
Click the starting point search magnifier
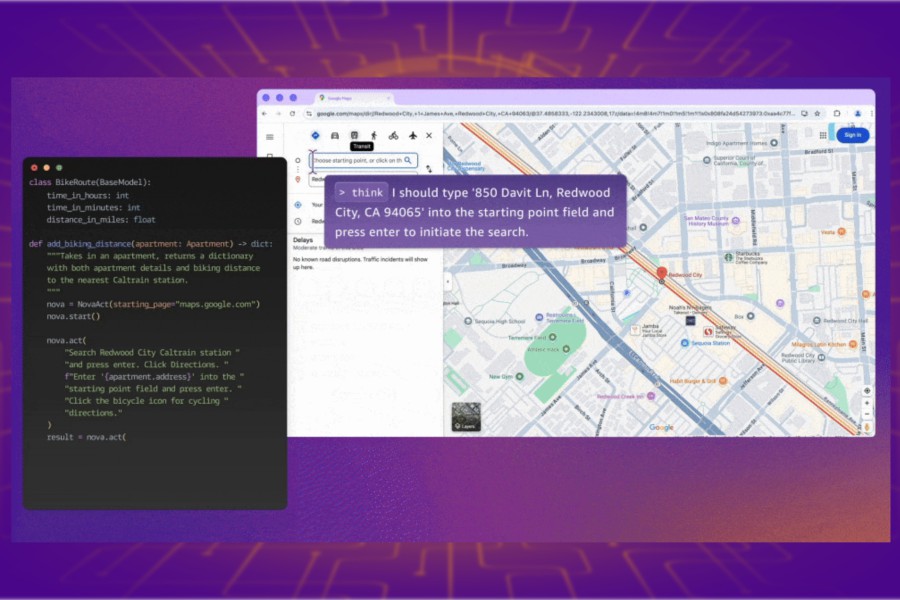(x=408, y=160)
